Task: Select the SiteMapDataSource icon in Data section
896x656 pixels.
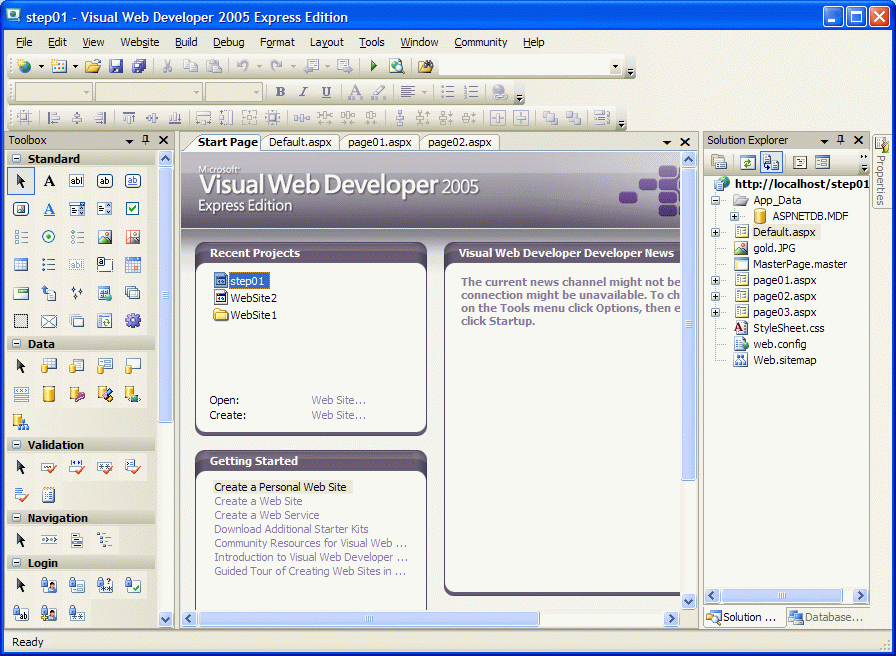Action: pyautogui.click(x=21, y=422)
